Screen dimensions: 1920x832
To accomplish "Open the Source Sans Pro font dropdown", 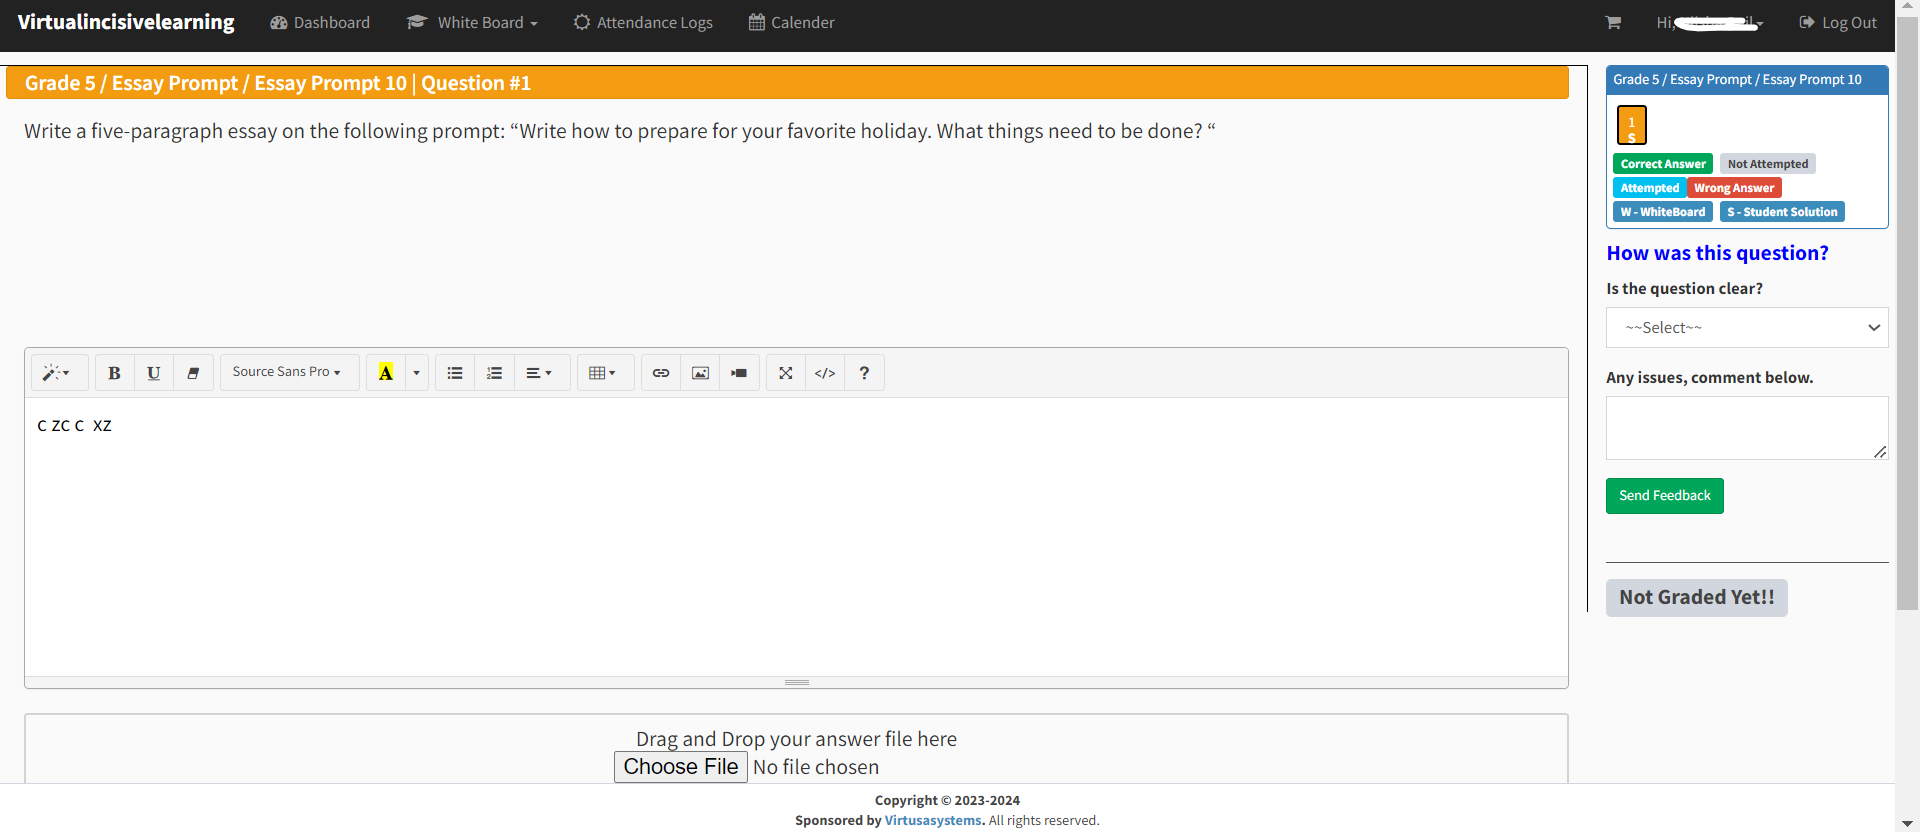I will (x=287, y=372).
